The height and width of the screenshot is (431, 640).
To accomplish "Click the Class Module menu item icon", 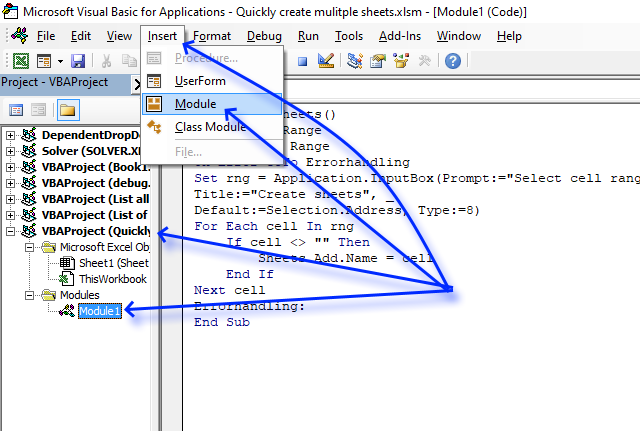I will [x=154, y=127].
